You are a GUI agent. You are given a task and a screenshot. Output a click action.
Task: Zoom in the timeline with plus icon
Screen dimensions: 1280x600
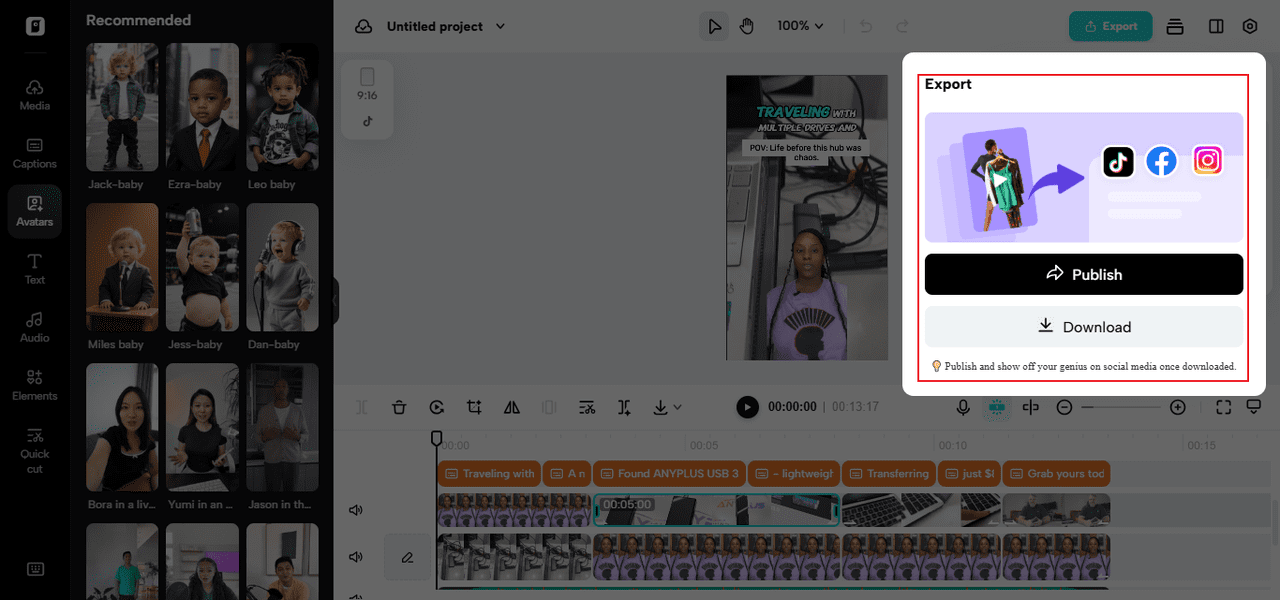point(1178,407)
